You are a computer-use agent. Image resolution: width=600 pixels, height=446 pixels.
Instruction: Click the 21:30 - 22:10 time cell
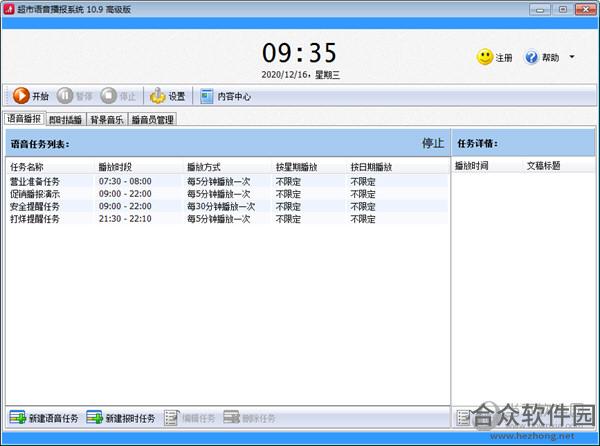click(x=125, y=219)
